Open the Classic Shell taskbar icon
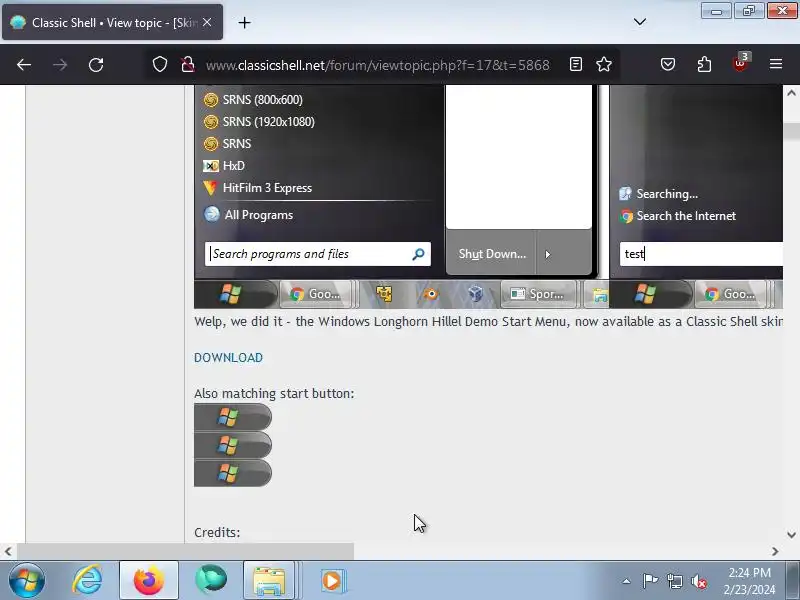 click(x=211, y=581)
